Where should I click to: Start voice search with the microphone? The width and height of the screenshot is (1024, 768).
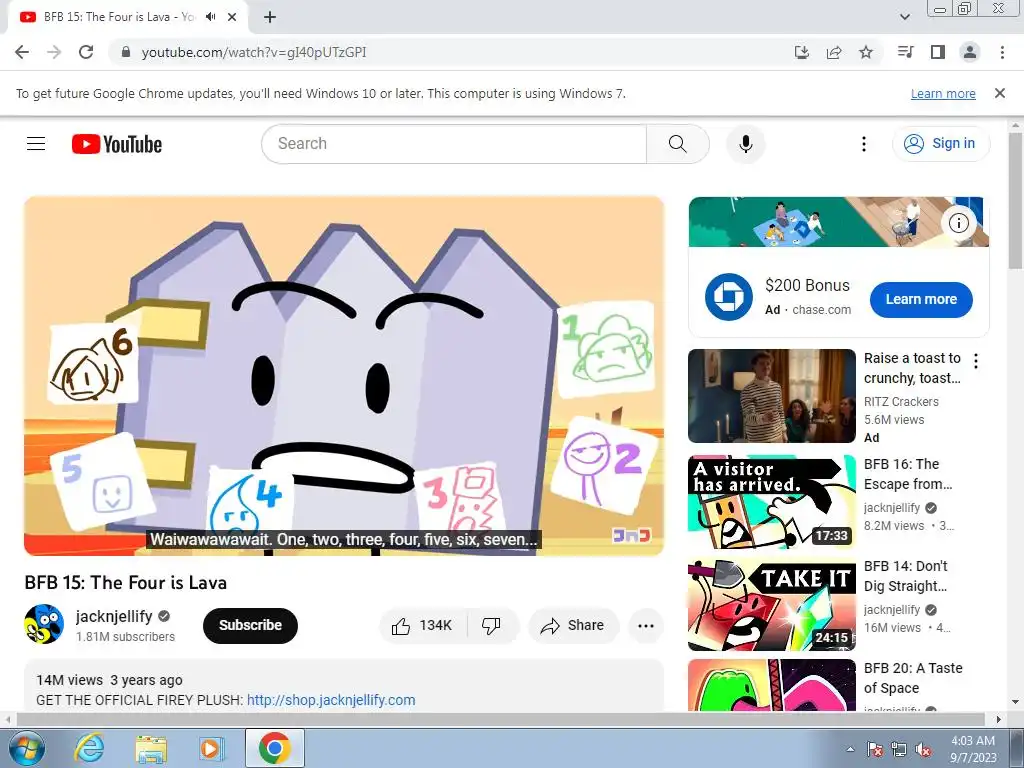[x=745, y=144]
